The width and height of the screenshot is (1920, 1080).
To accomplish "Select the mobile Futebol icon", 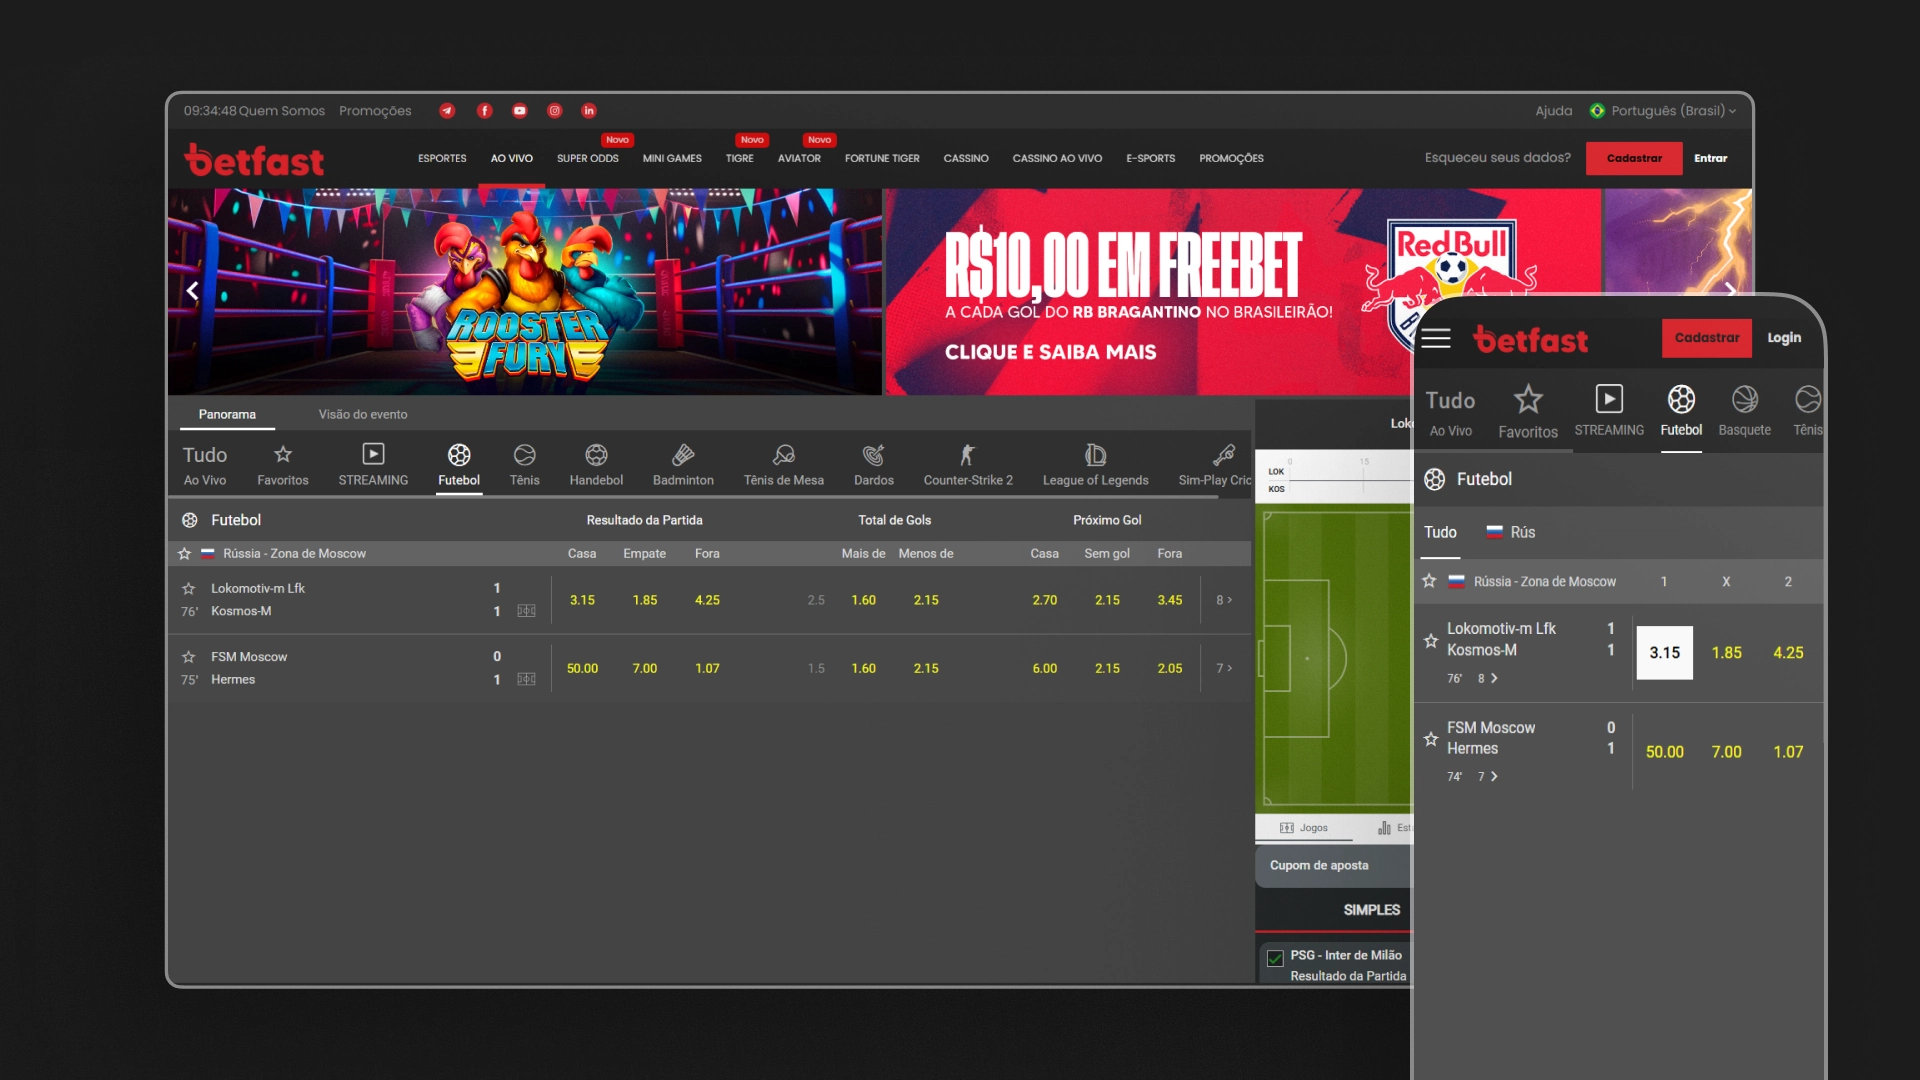I will [x=1681, y=399].
